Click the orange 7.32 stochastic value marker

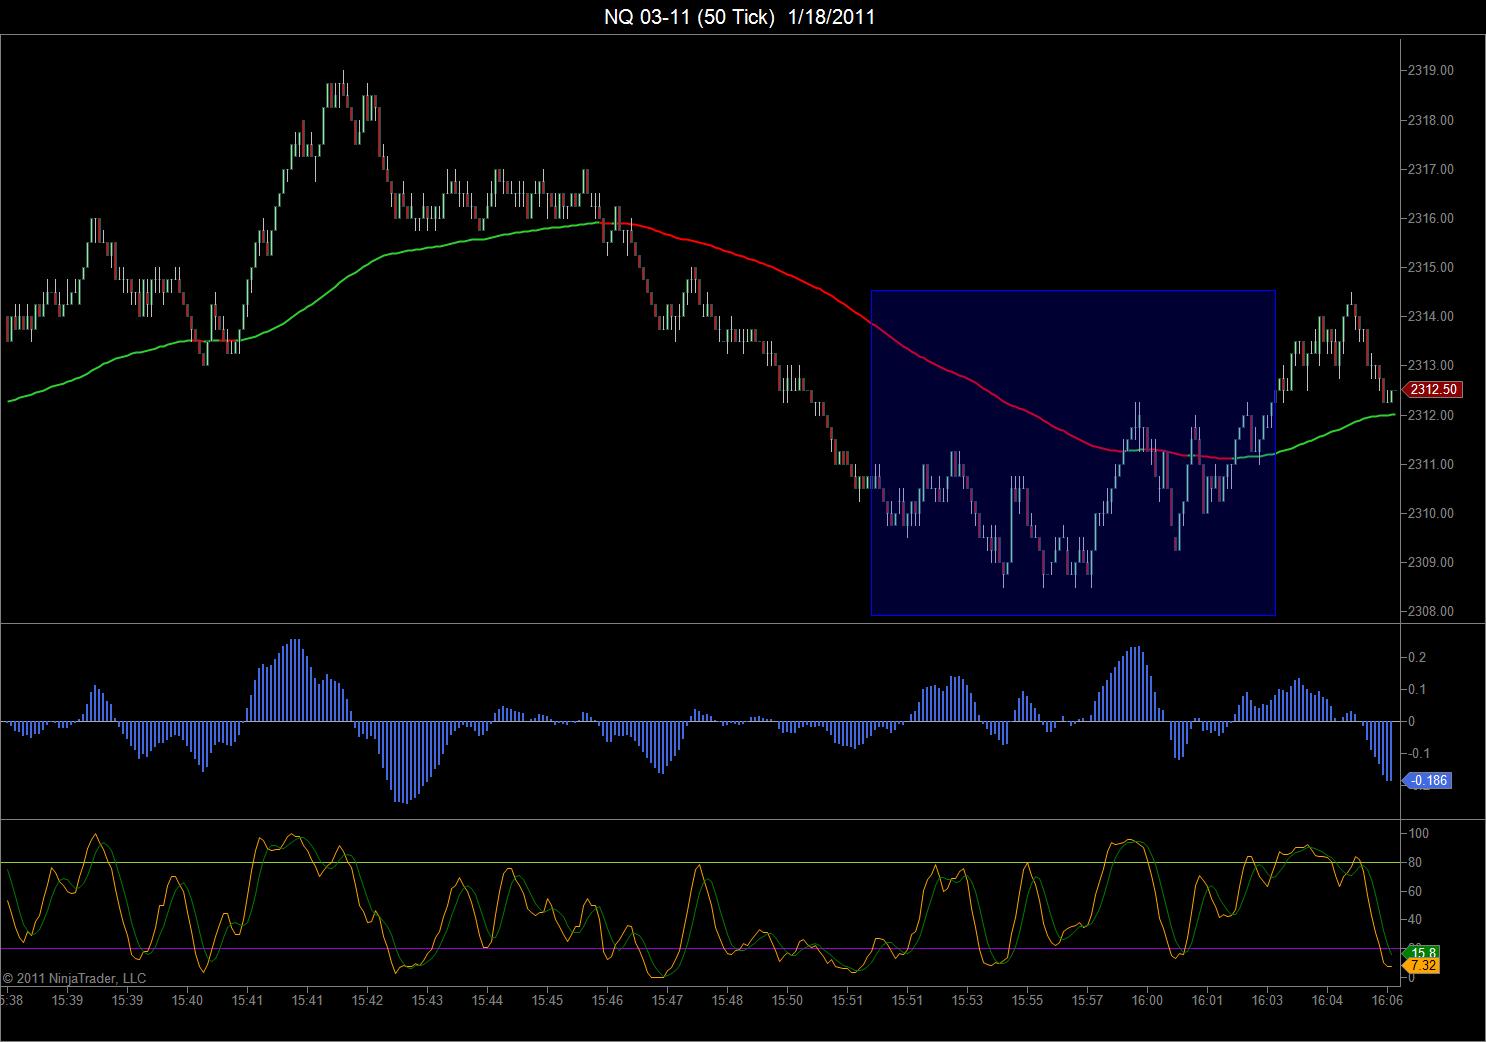click(1423, 966)
